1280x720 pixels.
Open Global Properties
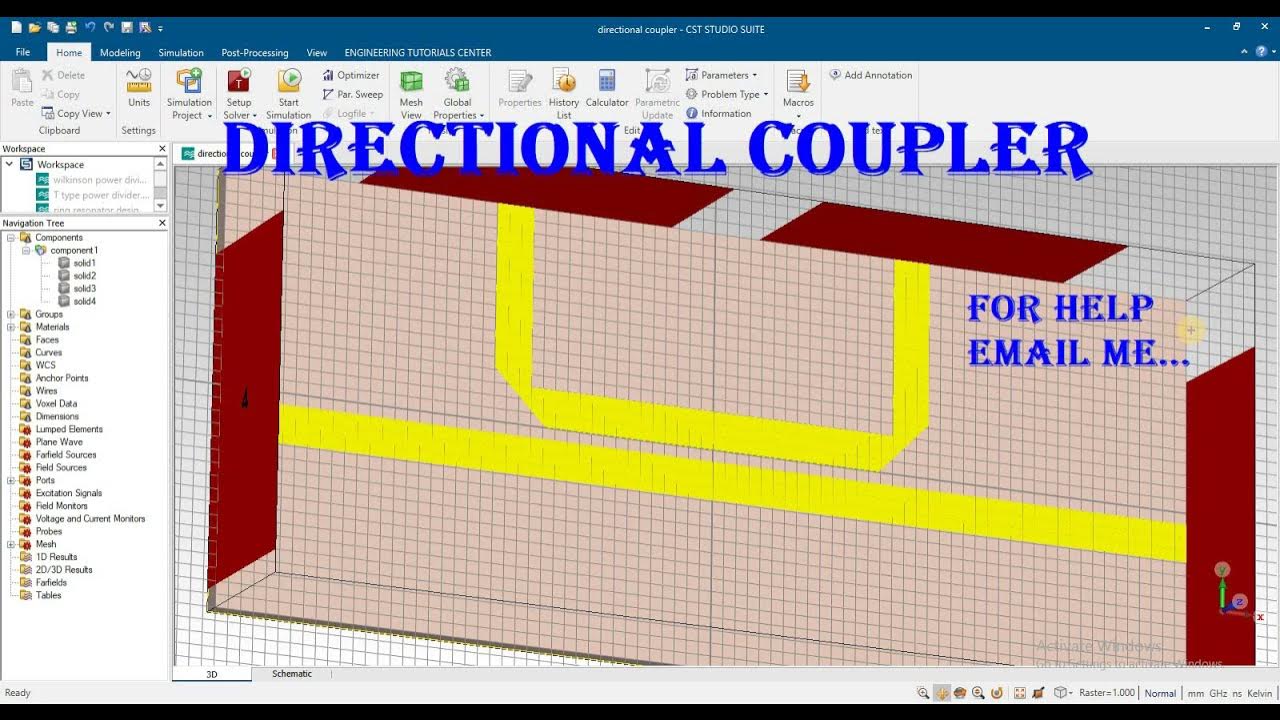457,94
